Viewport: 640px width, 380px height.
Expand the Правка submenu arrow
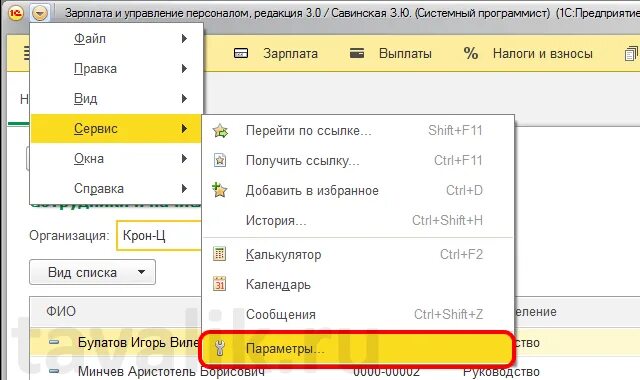184,69
